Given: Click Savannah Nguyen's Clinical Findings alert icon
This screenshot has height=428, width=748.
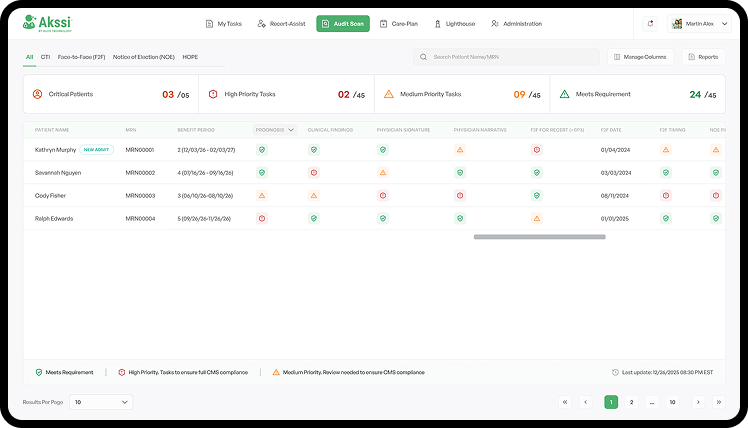Looking at the screenshot, I should coord(313,173).
